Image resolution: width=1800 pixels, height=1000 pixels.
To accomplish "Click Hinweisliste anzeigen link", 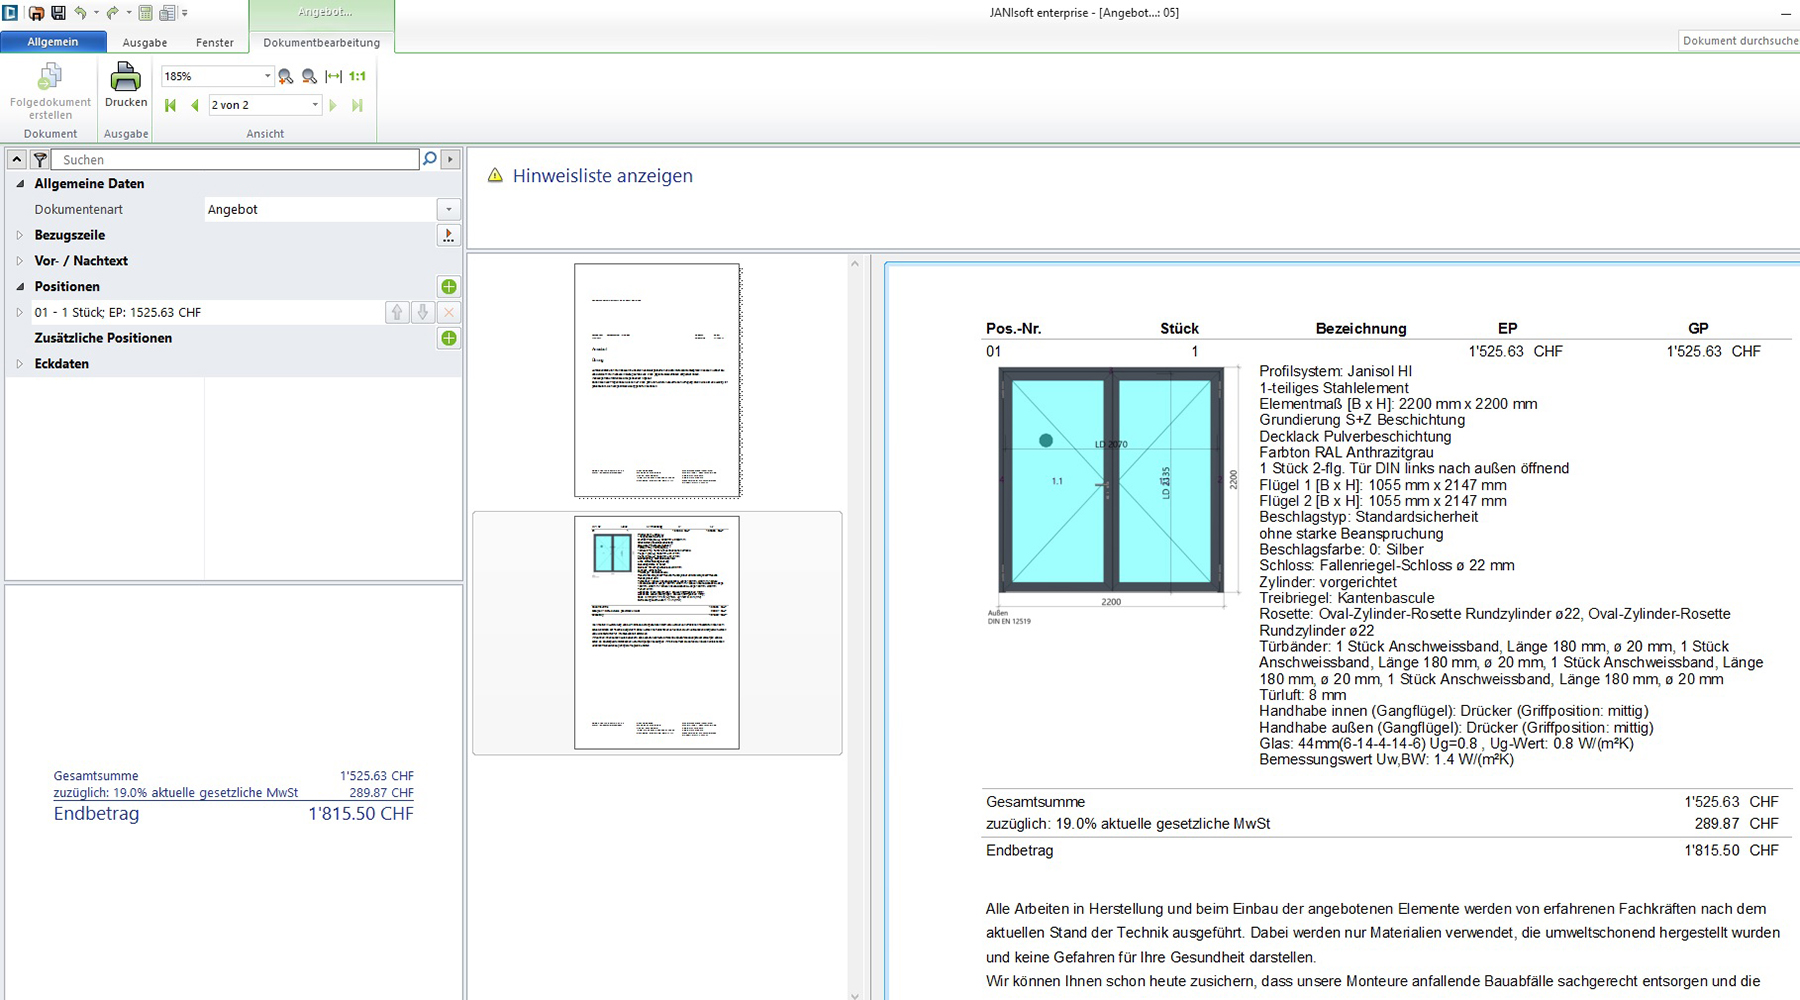I will [x=602, y=176].
